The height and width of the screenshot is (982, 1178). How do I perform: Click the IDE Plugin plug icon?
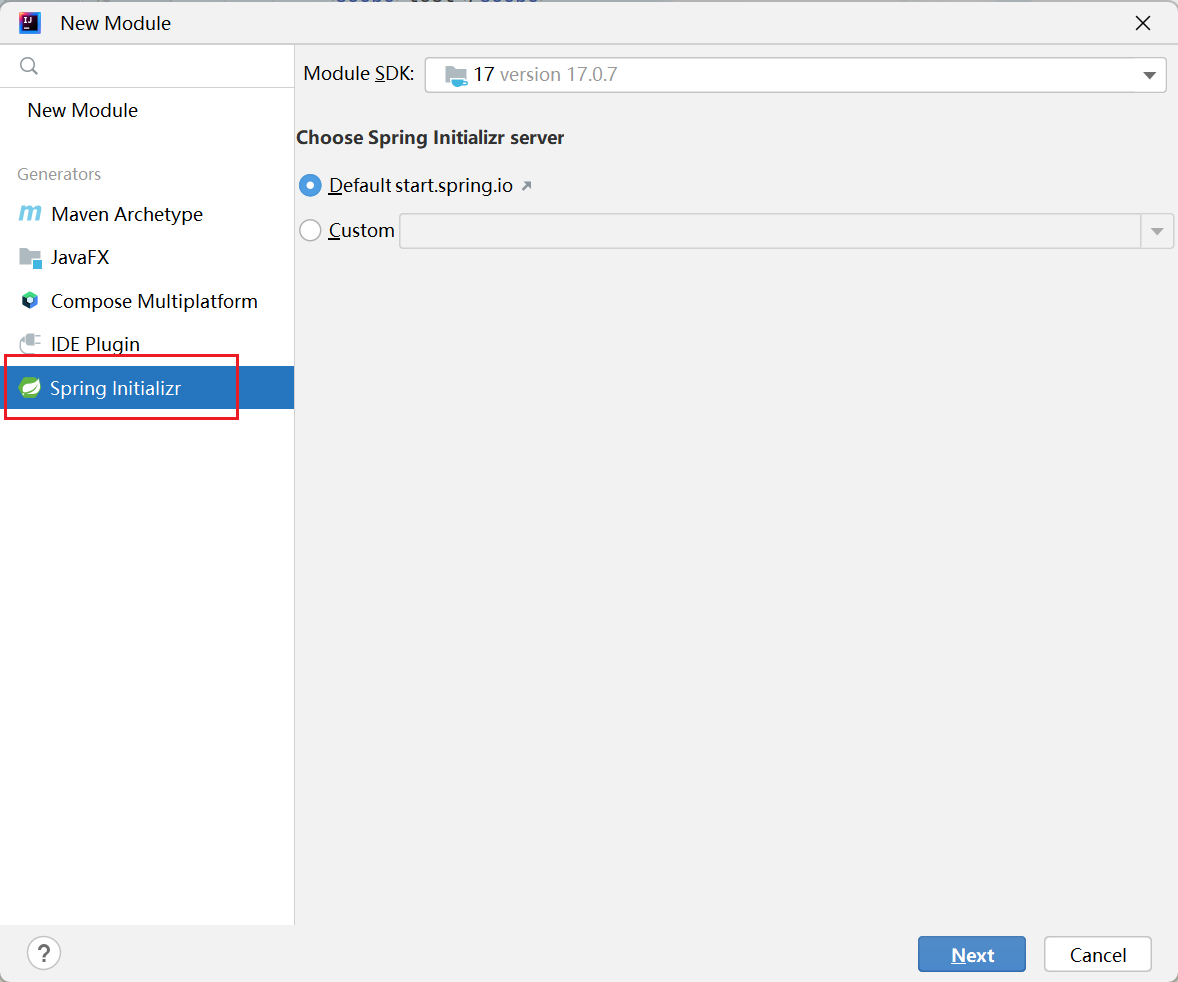pos(30,343)
